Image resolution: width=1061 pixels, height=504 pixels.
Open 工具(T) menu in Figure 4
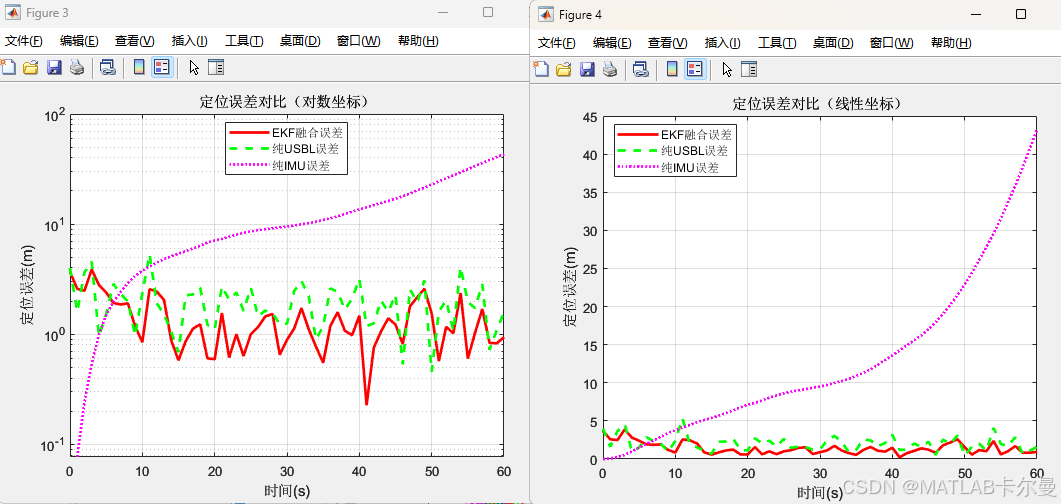[x=777, y=43]
